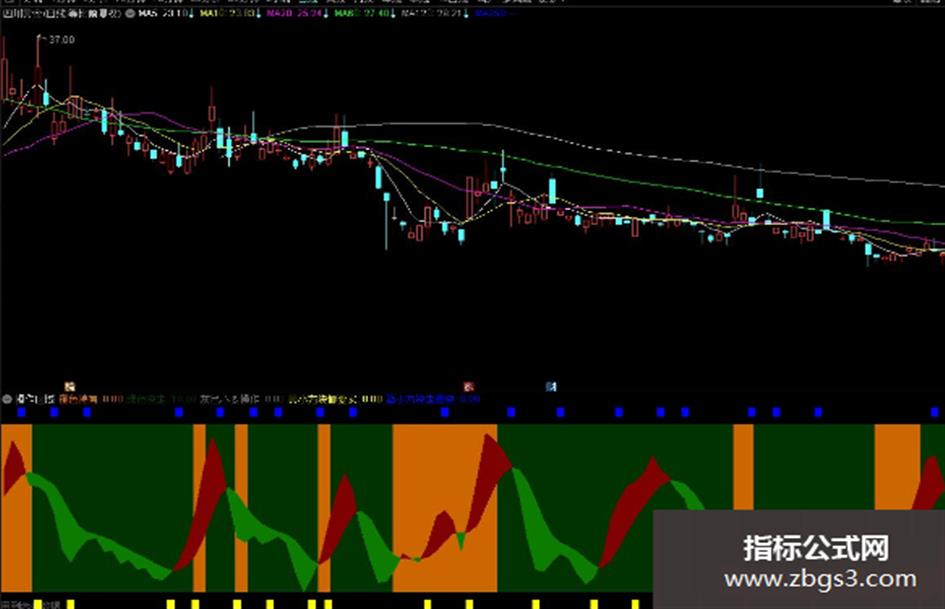Select the orange output label in the sub-indicator legend
Image resolution: width=945 pixels, height=609 pixels.
91,399
